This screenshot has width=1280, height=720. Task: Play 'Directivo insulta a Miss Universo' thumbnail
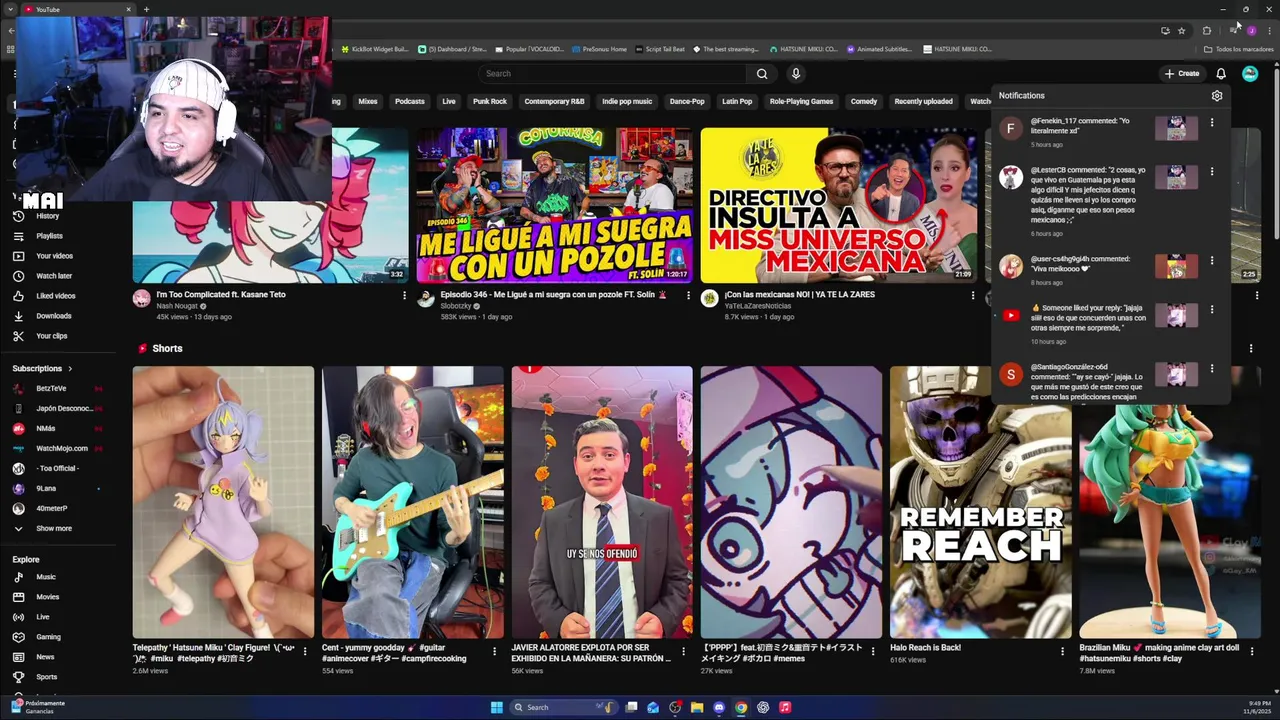click(x=838, y=205)
